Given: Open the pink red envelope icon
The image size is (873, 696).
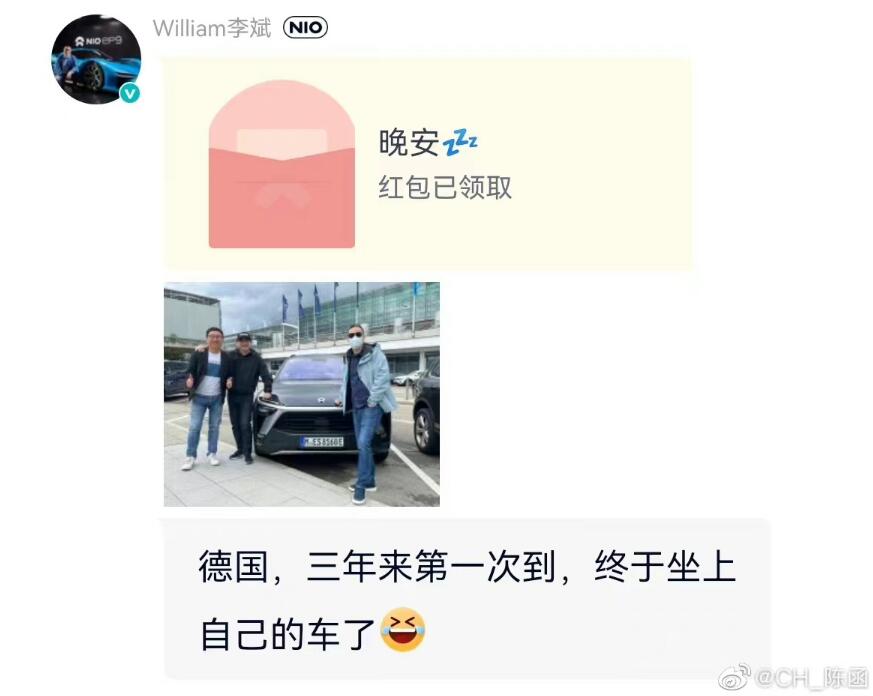Looking at the screenshot, I should pyautogui.click(x=282, y=164).
